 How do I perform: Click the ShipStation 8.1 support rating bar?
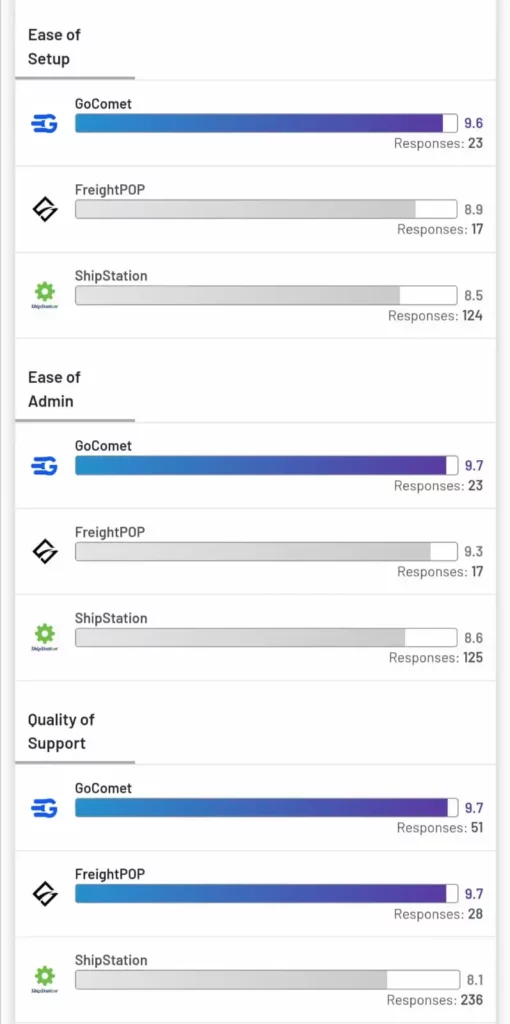(267, 980)
